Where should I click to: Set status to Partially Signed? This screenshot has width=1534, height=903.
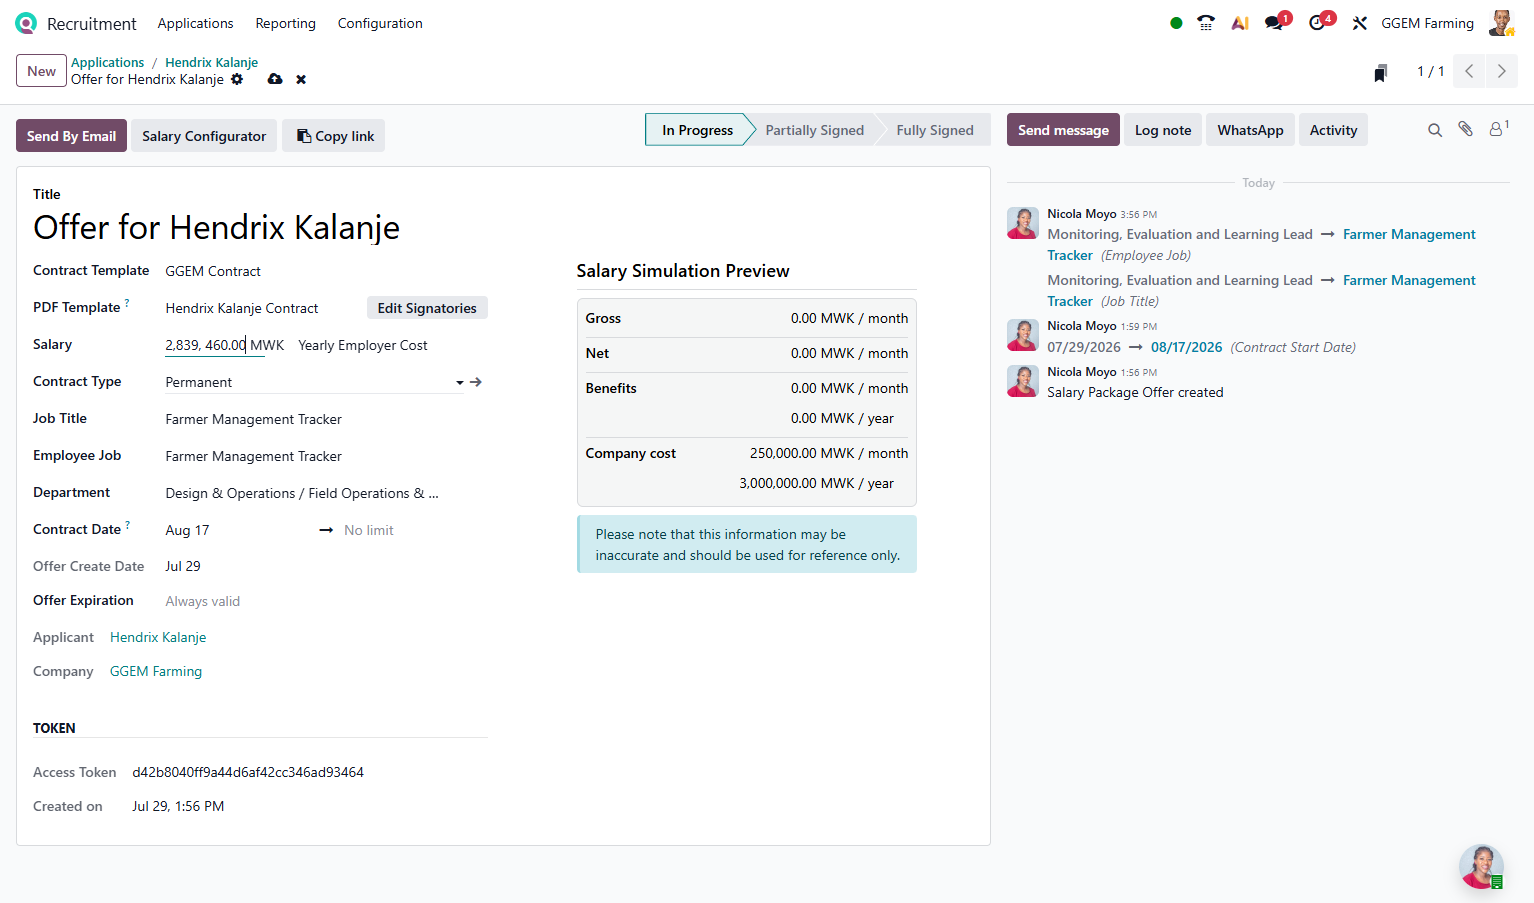coord(814,130)
